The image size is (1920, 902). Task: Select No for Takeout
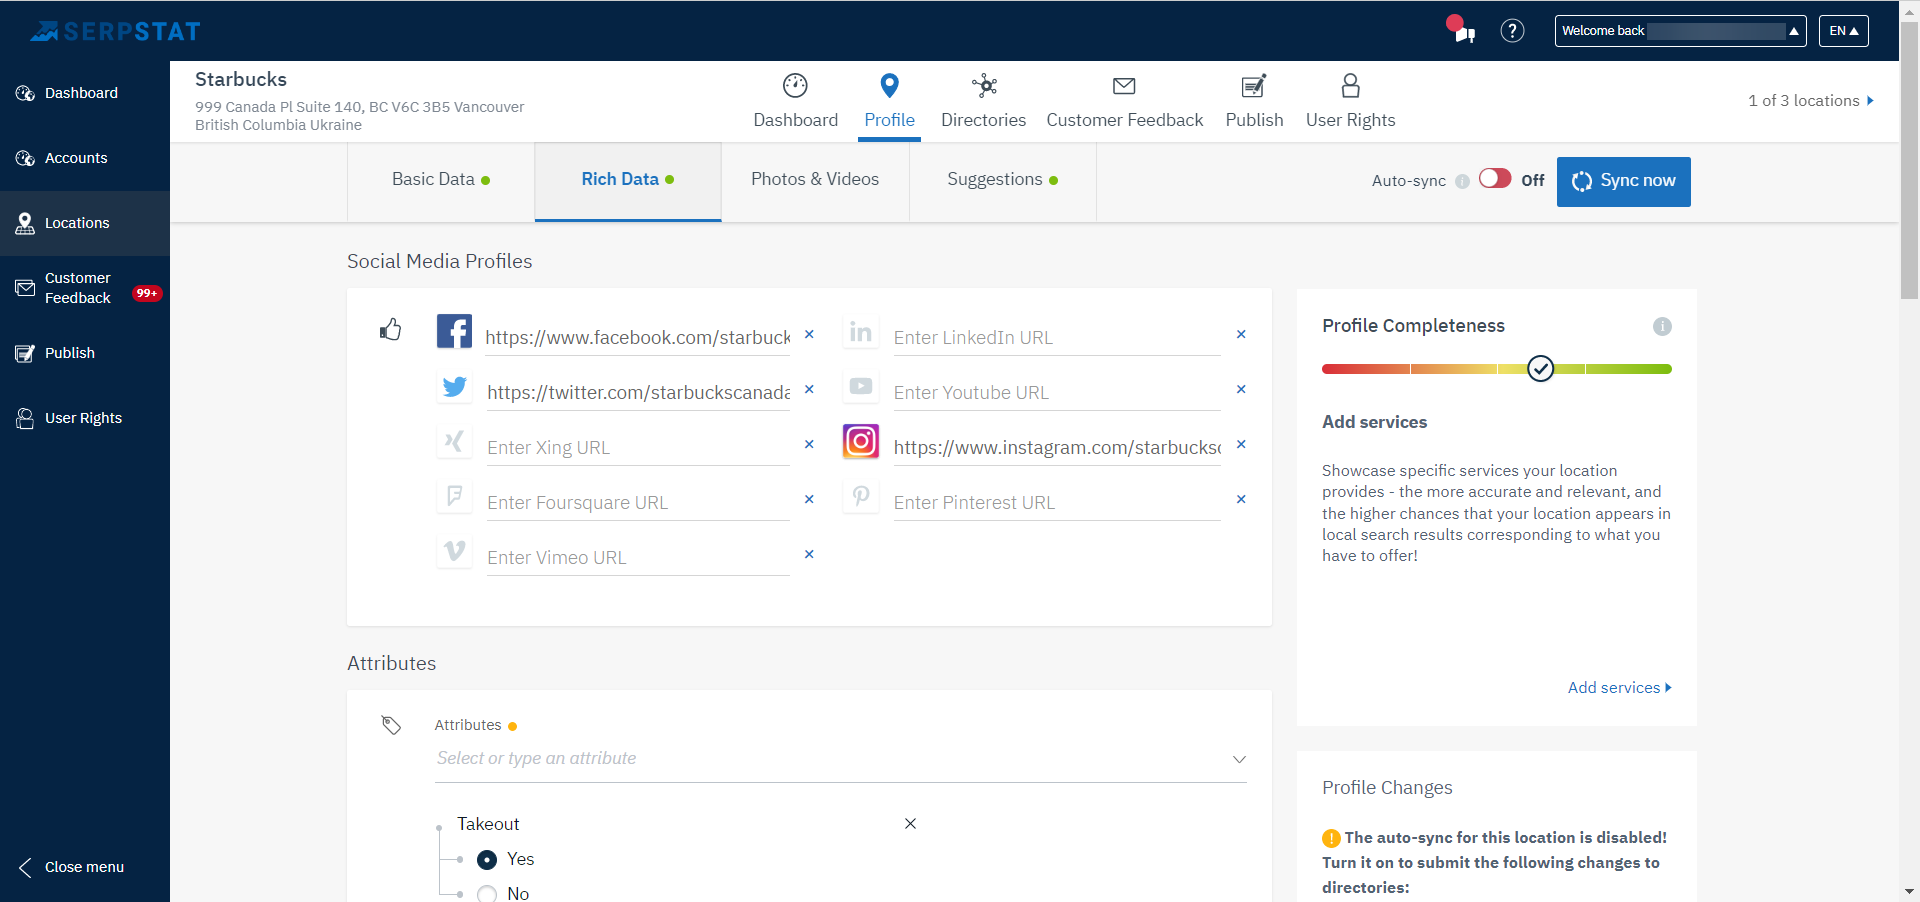pos(487,894)
